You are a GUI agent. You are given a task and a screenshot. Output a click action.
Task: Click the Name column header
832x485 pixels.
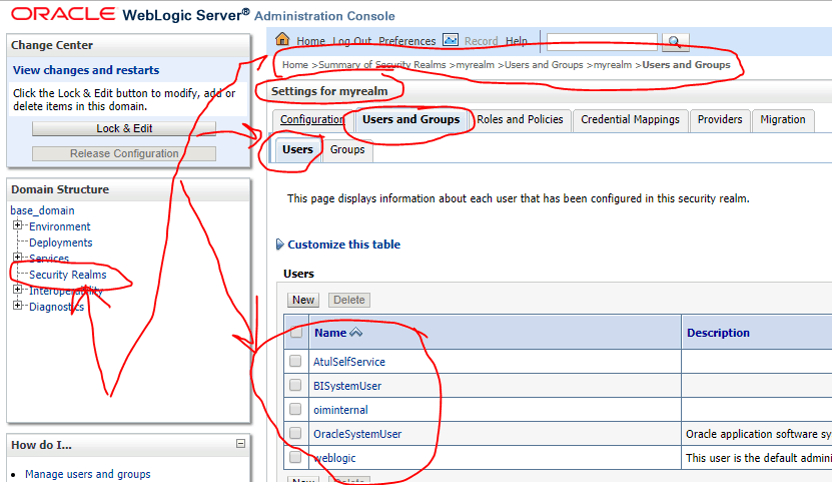coord(330,333)
